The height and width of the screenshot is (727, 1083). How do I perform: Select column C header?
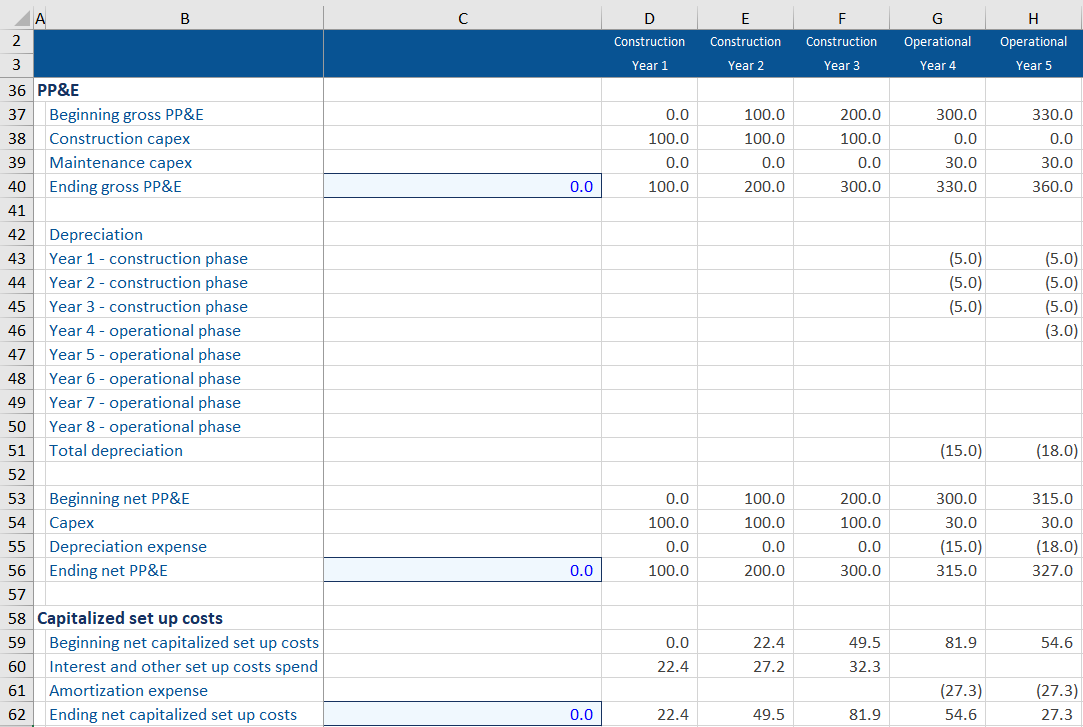coord(462,17)
